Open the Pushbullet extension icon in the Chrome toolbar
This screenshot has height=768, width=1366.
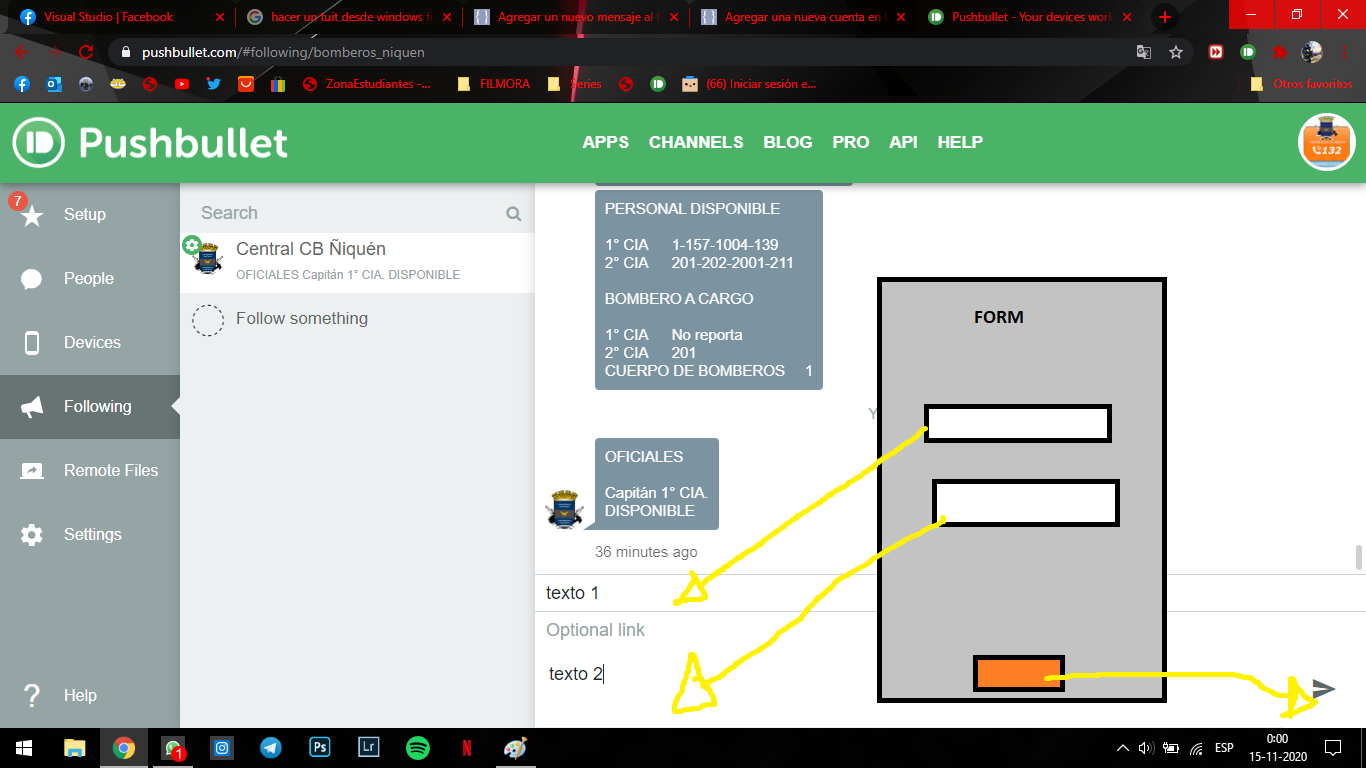(1248, 52)
